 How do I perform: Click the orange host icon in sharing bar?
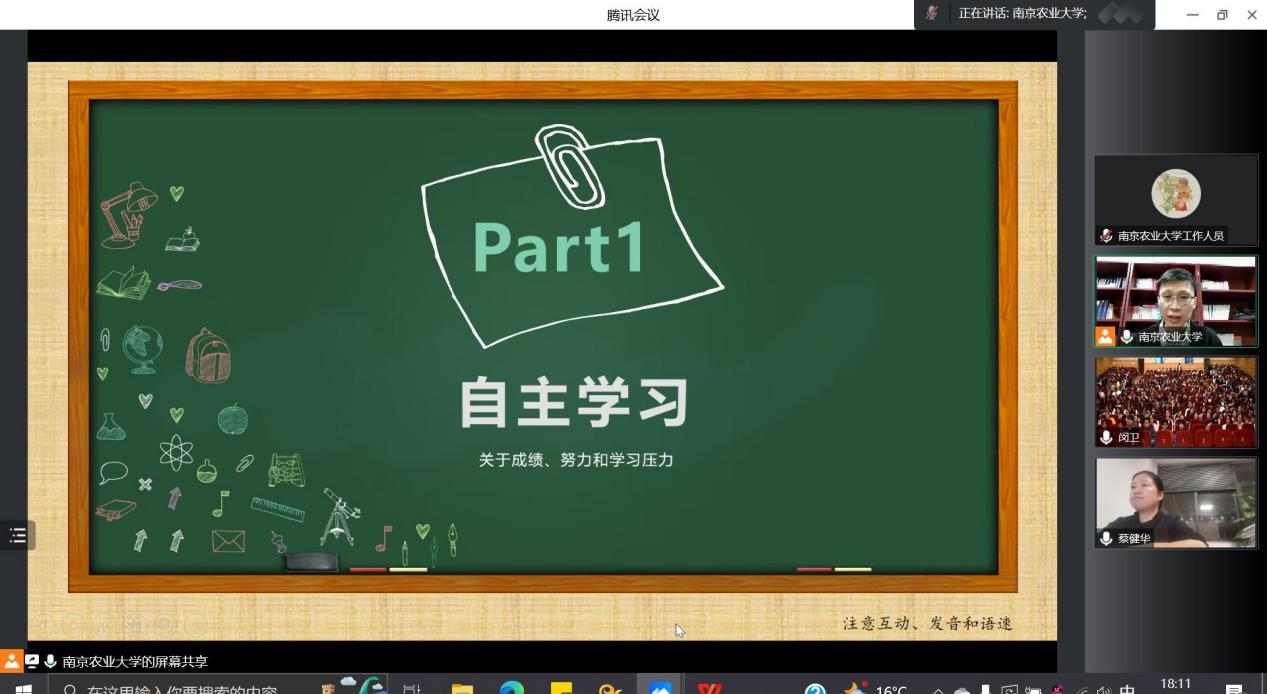pyautogui.click(x=11, y=661)
